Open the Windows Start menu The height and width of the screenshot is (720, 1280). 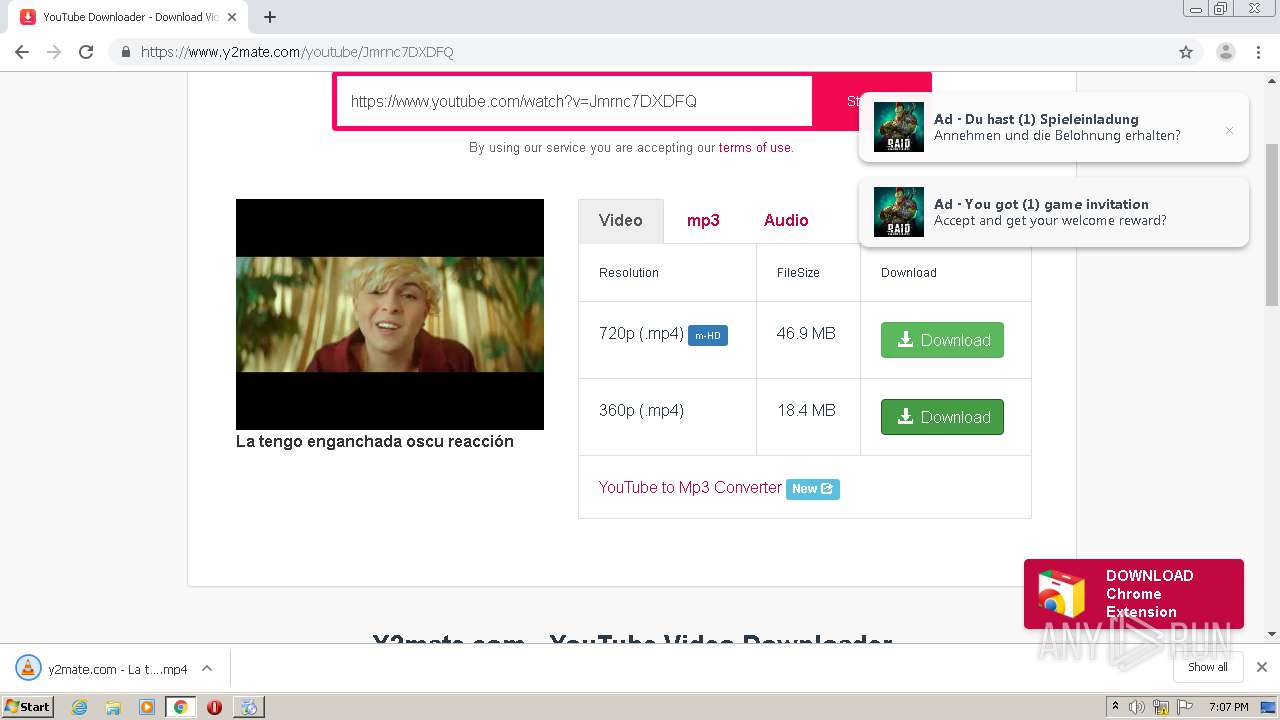click(x=28, y=707)
